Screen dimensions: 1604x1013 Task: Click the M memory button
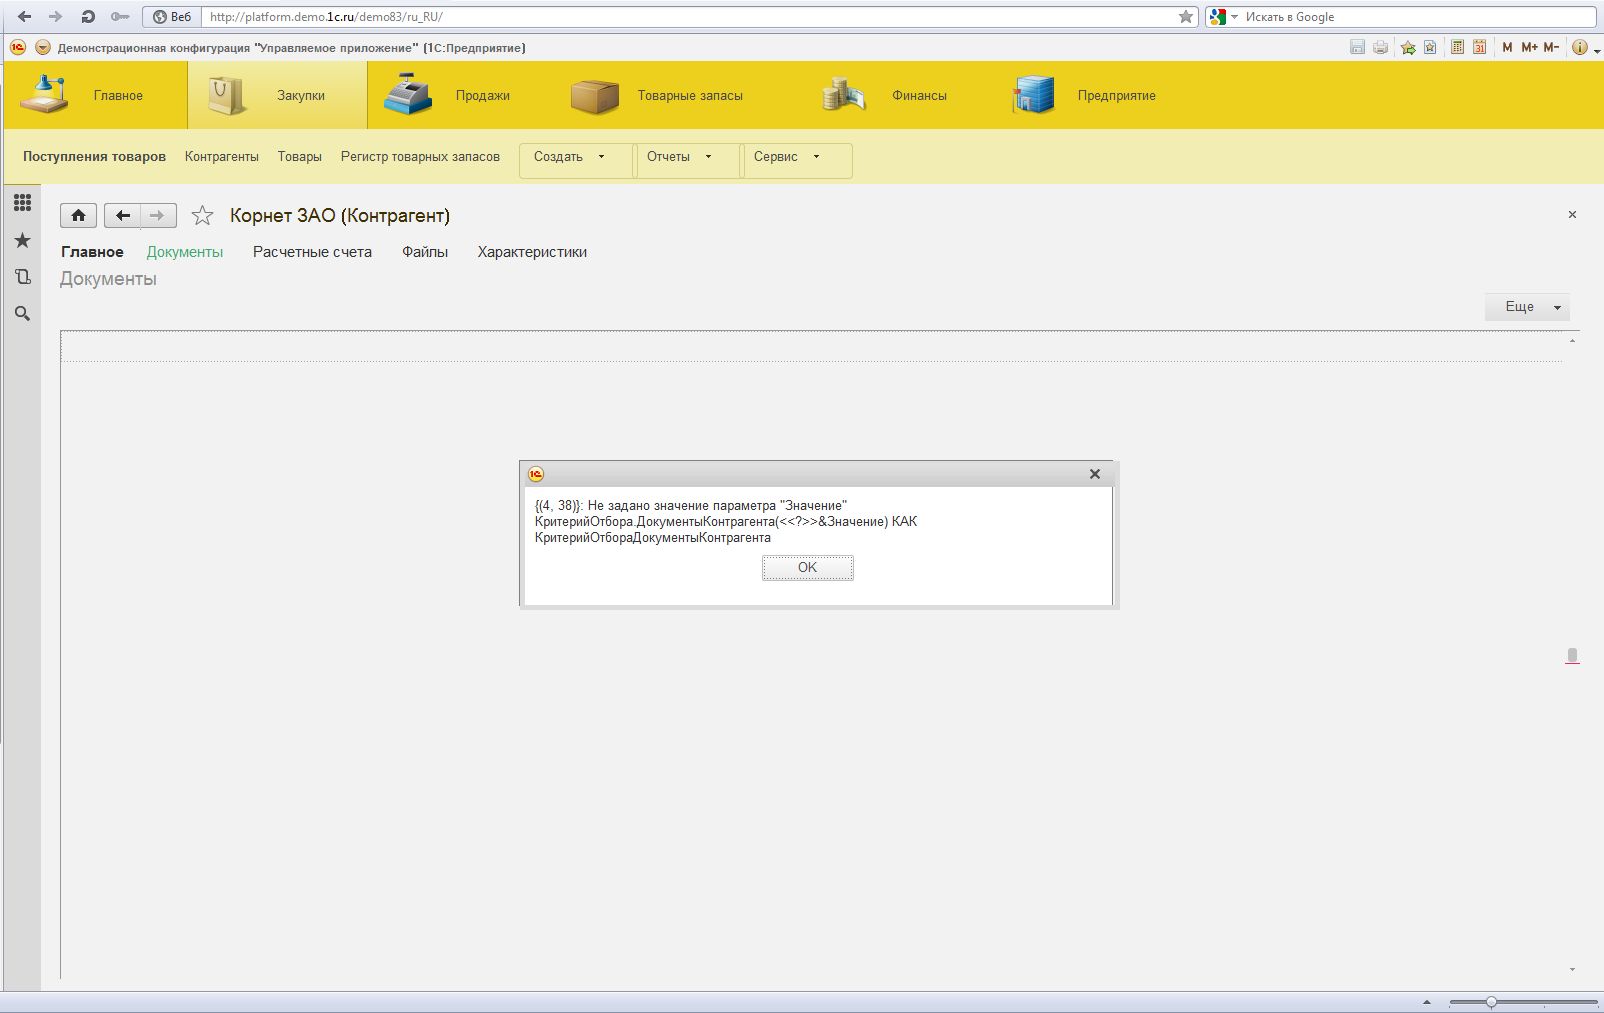coord(1507,47)
